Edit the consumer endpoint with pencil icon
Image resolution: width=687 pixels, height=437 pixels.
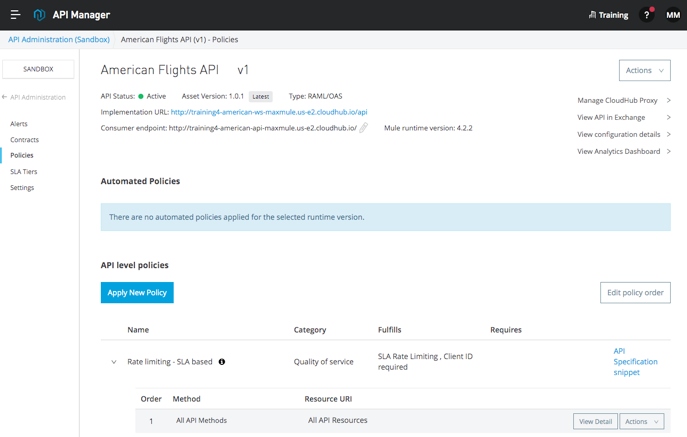[364, 128]
